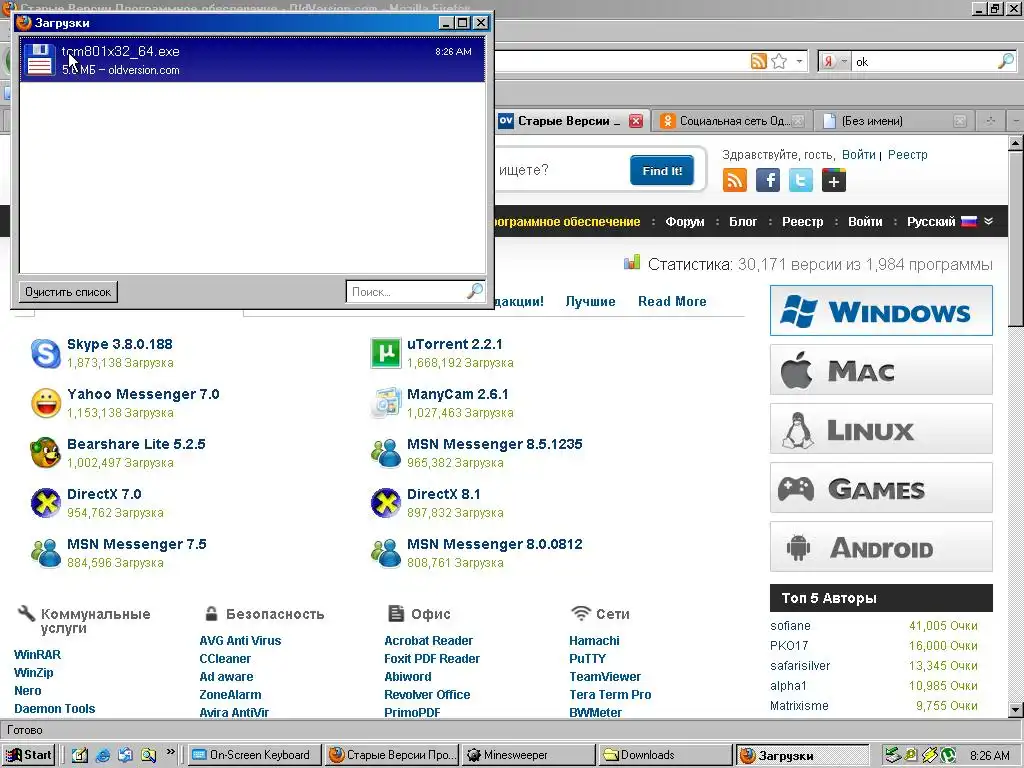The width and height of the screenshot is (1024, 768).
Task: Close the Старые Версии tab
Action: click(x=635, y=121)
